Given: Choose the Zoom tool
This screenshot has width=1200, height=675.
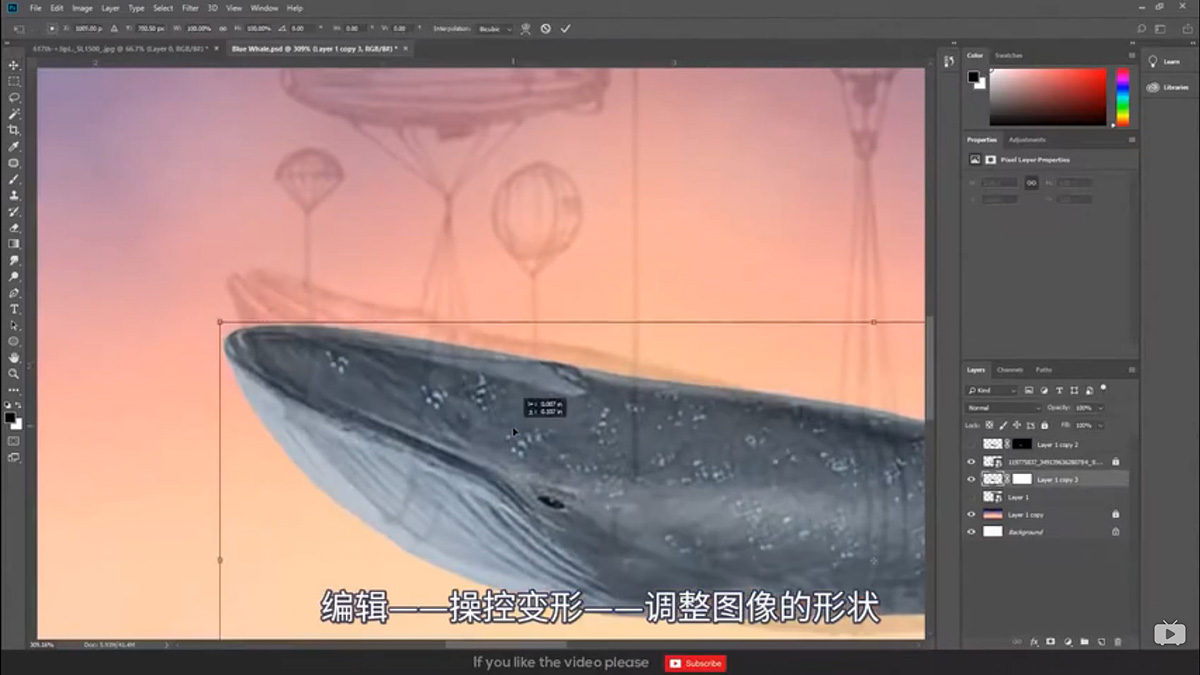Looking at the screenshot, I should pos(14,373).
